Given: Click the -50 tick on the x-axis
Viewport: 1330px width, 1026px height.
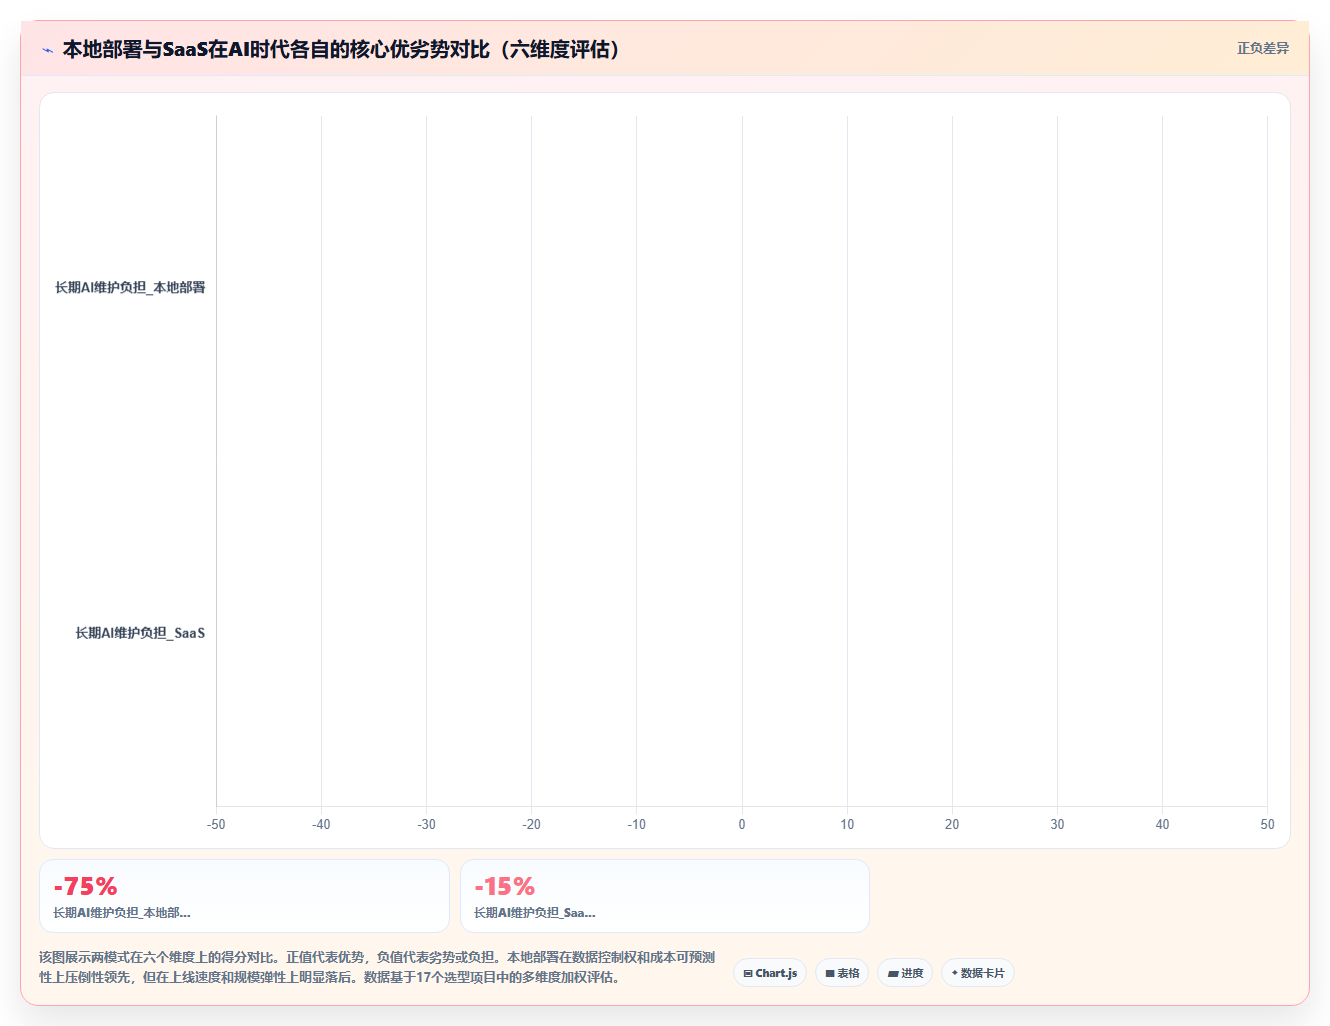Looking at the screenshot, I should pos(216,825).
